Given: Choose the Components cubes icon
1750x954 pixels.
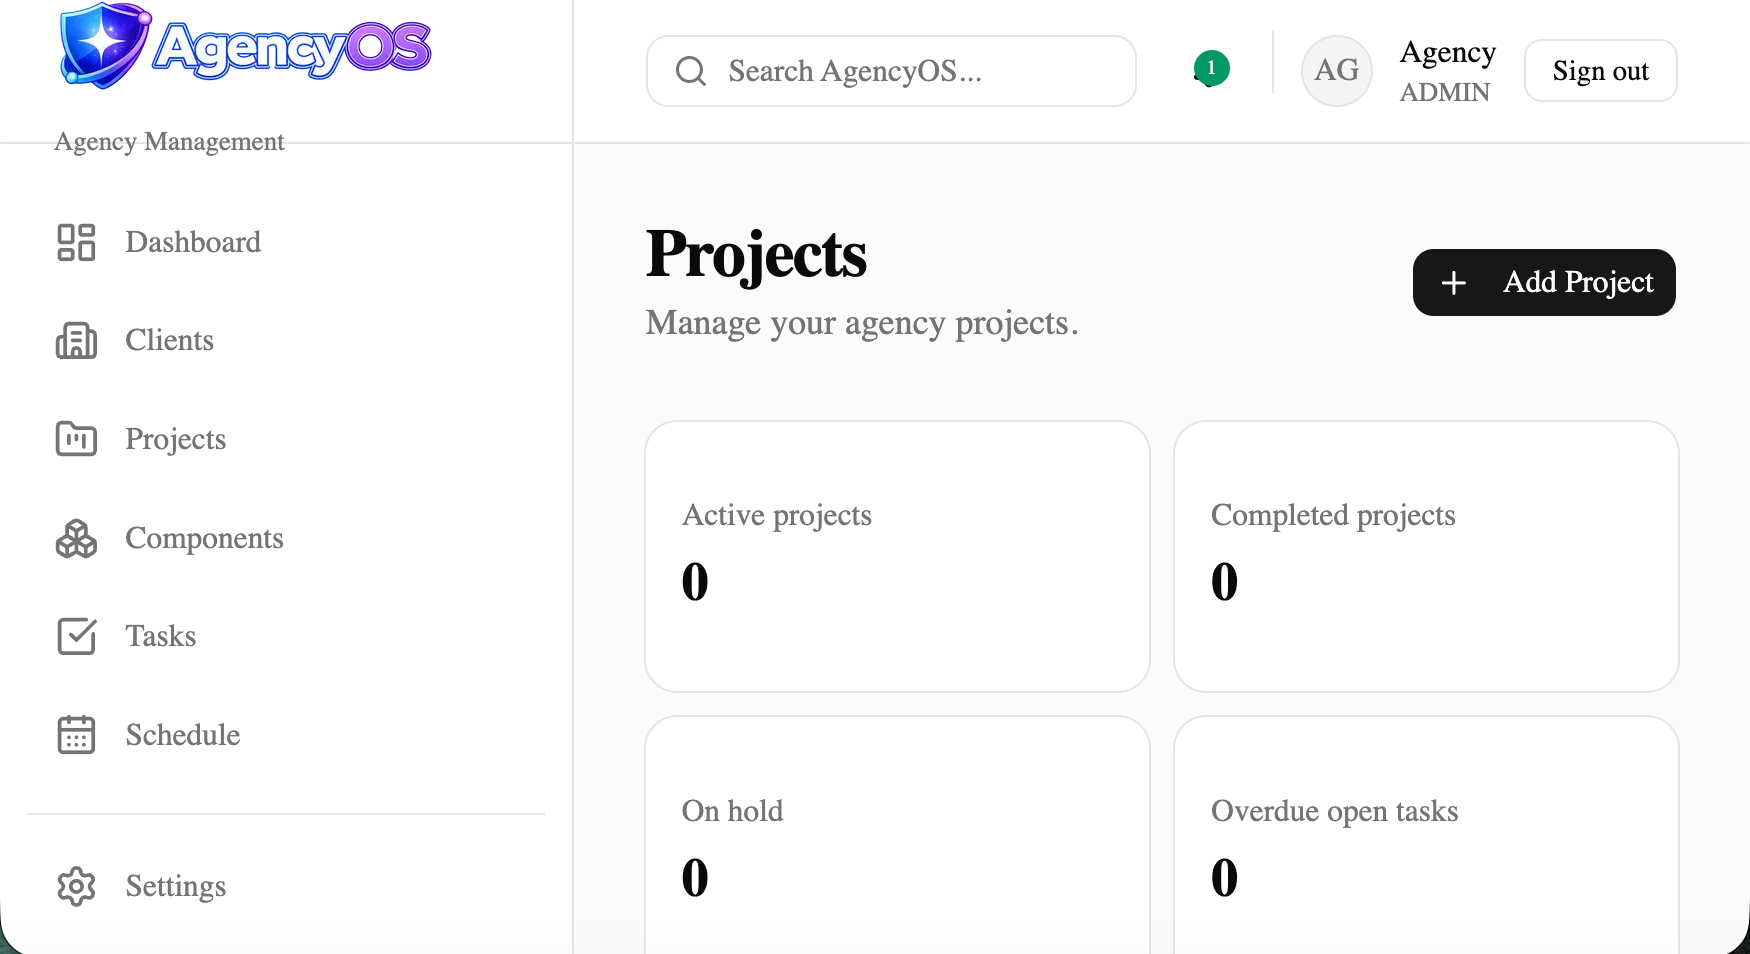Looking at the screenshot, I should click(76, 538).
